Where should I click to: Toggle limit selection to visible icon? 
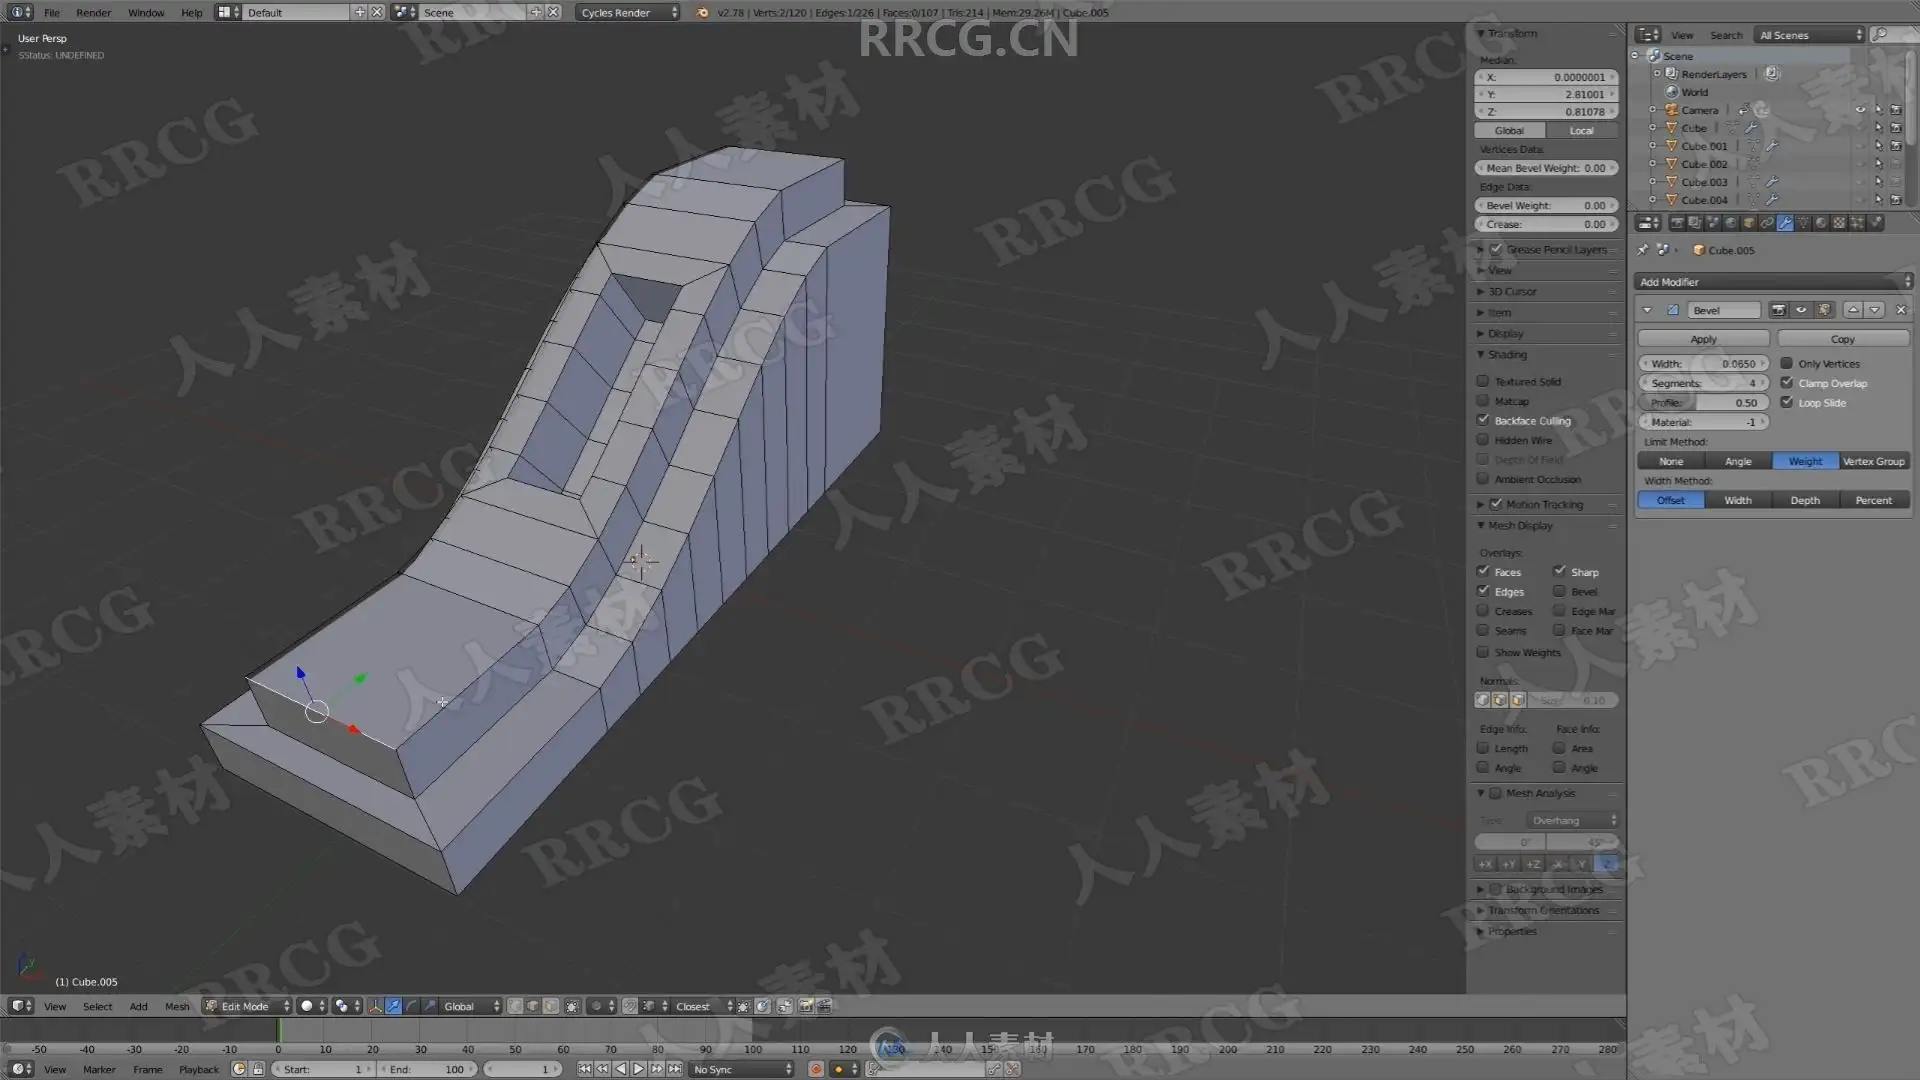point(572,1006)
